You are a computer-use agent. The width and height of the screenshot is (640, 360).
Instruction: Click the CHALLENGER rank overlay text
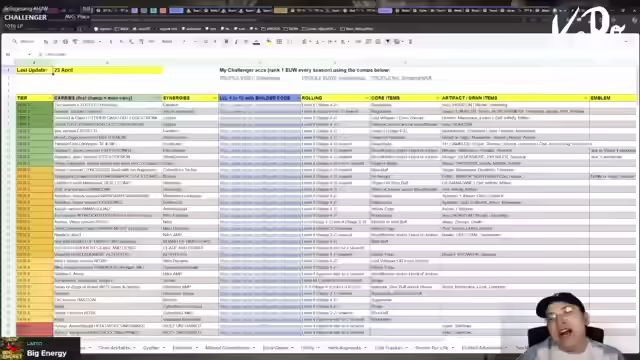pos(26,18)
